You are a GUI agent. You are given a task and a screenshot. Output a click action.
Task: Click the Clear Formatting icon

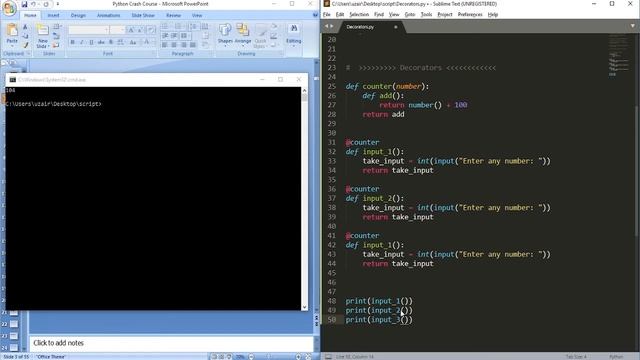coord(151,30)
